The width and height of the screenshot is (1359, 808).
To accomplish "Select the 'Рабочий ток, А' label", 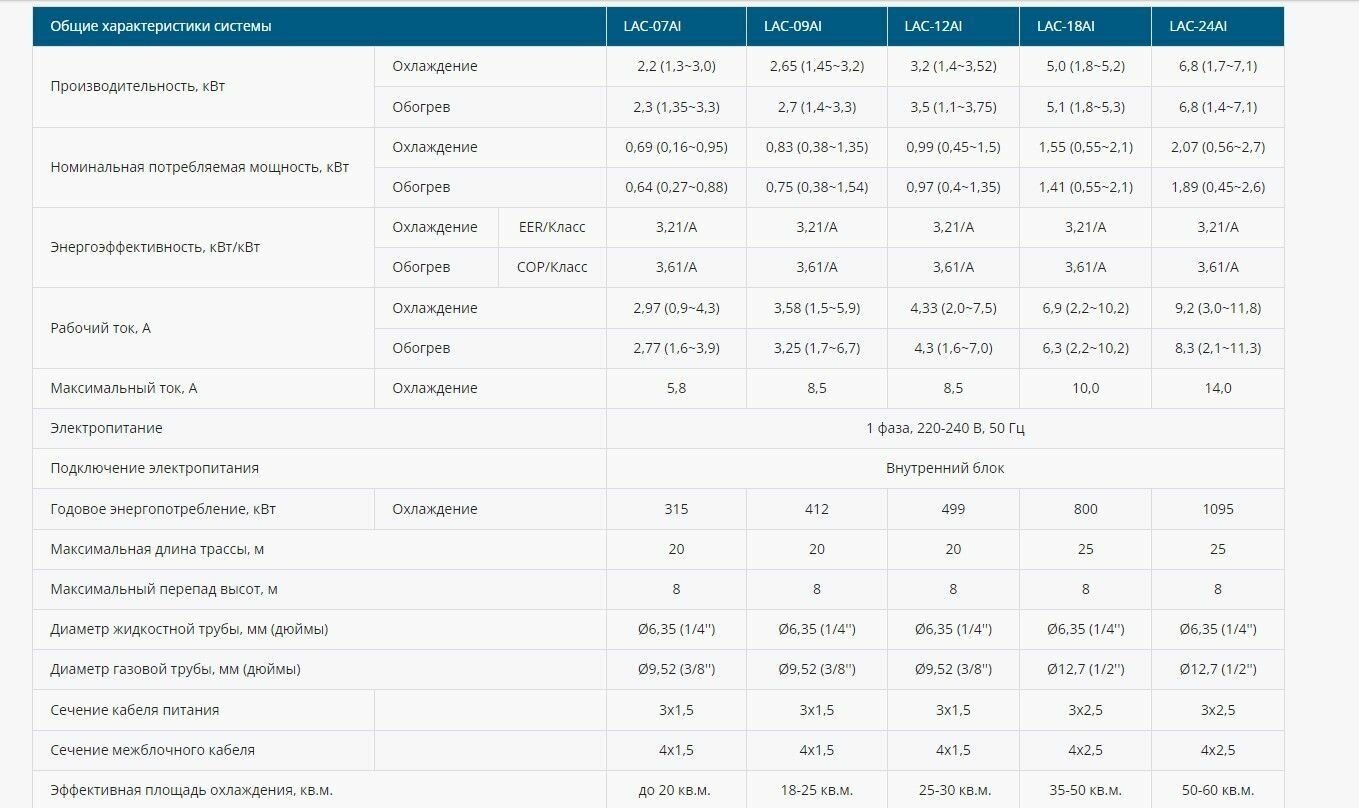I will click(100, 328).
